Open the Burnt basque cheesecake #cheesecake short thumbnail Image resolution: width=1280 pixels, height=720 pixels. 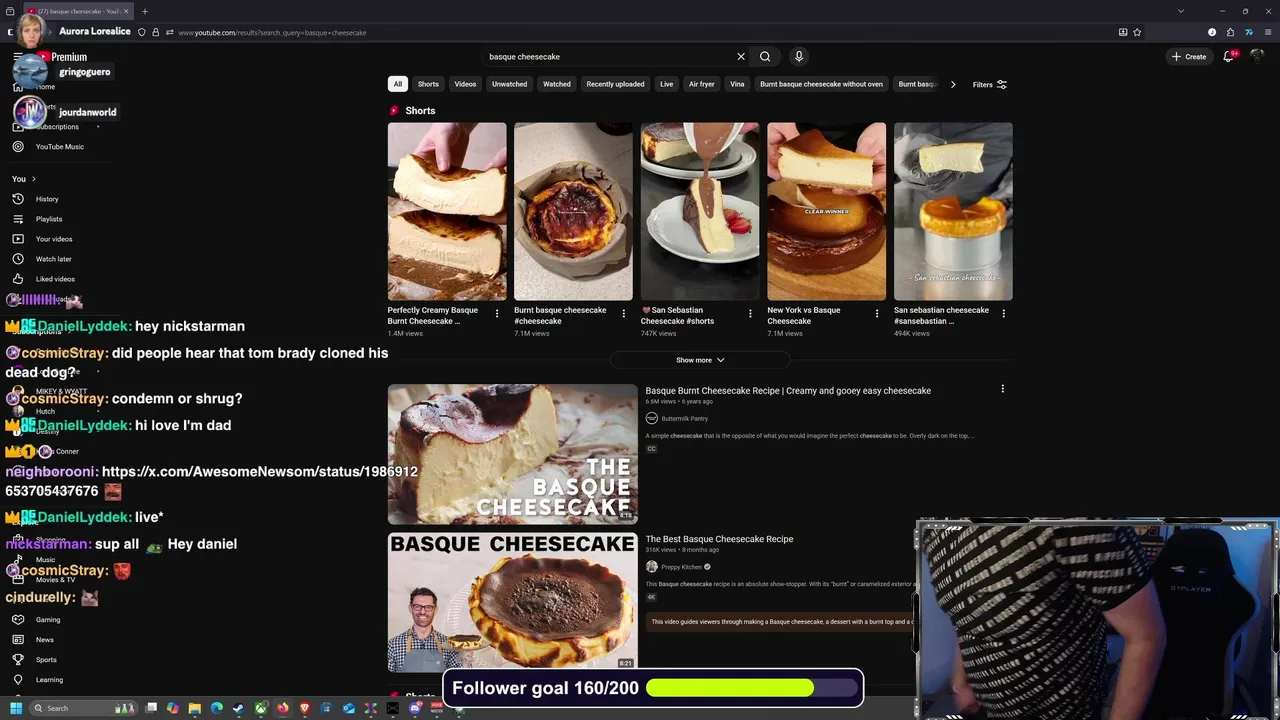pos(573,211)
